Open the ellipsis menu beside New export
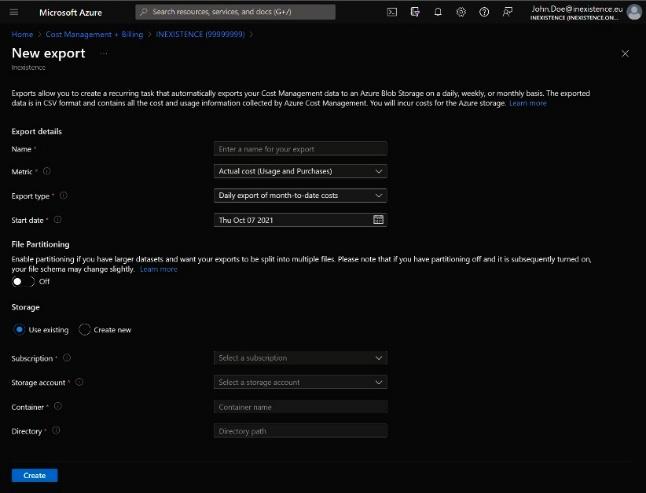The width and height of the screenshot is (646, 493). tap(104, 53)
